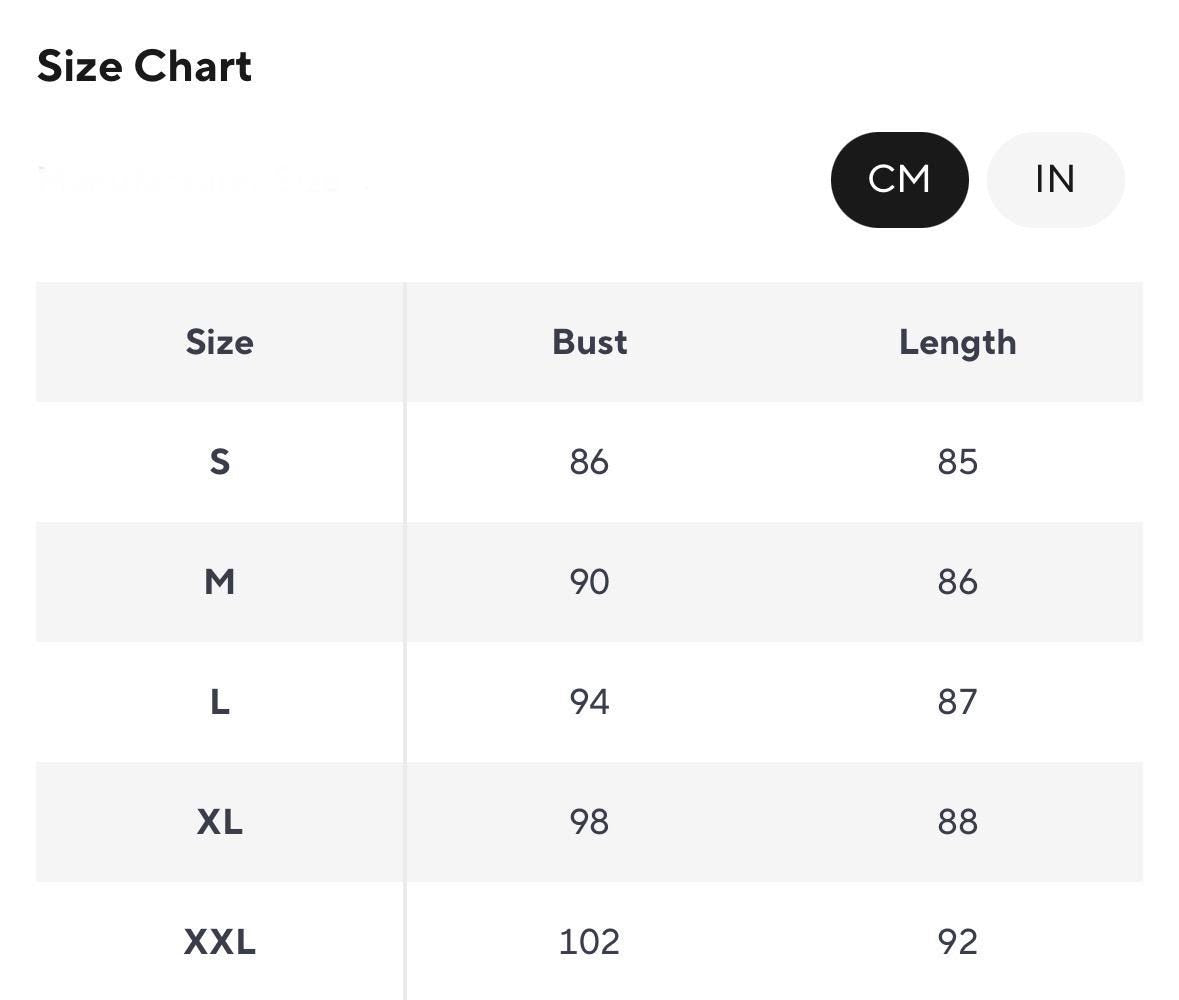Click the bust value 98 for size XL
Image resolution: width=1179 pixels, height=1000 pixels.
click(589, 822)
